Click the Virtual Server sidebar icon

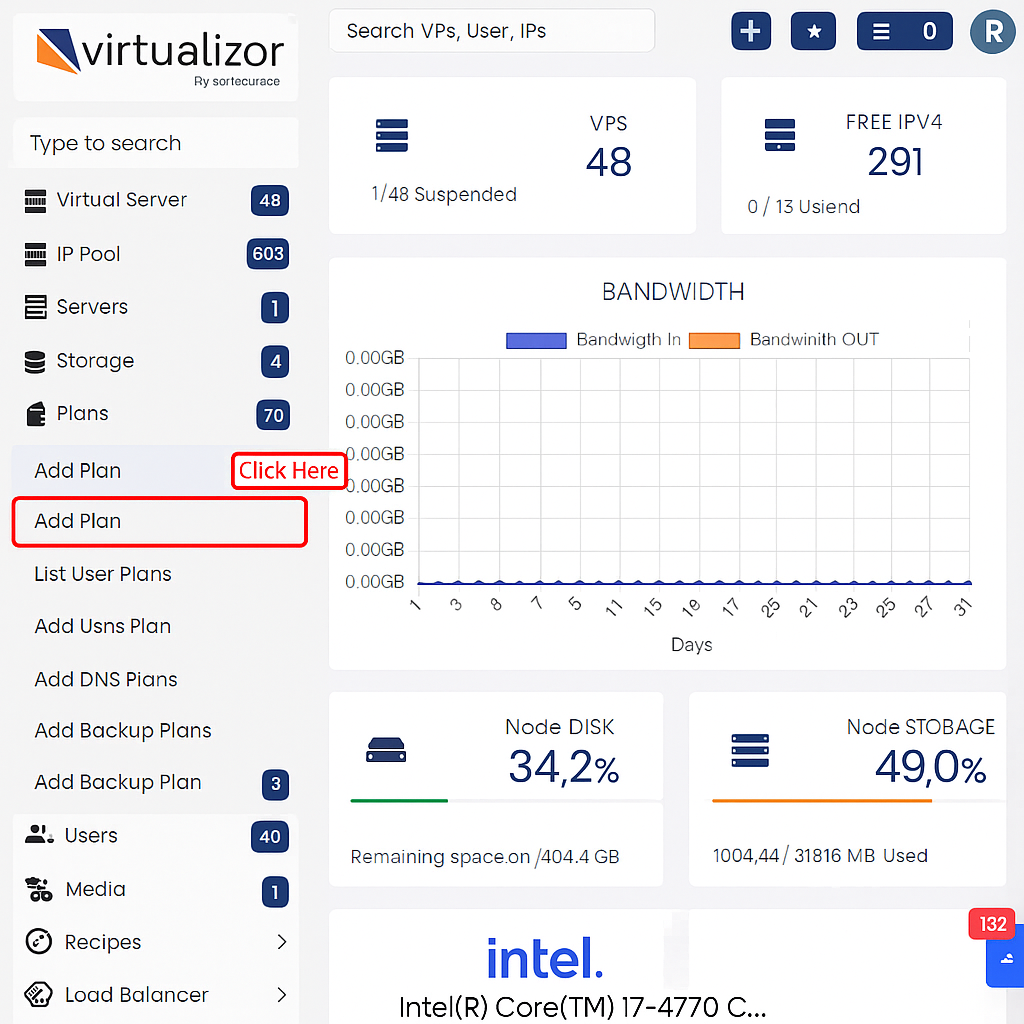[x=36, y=200]
